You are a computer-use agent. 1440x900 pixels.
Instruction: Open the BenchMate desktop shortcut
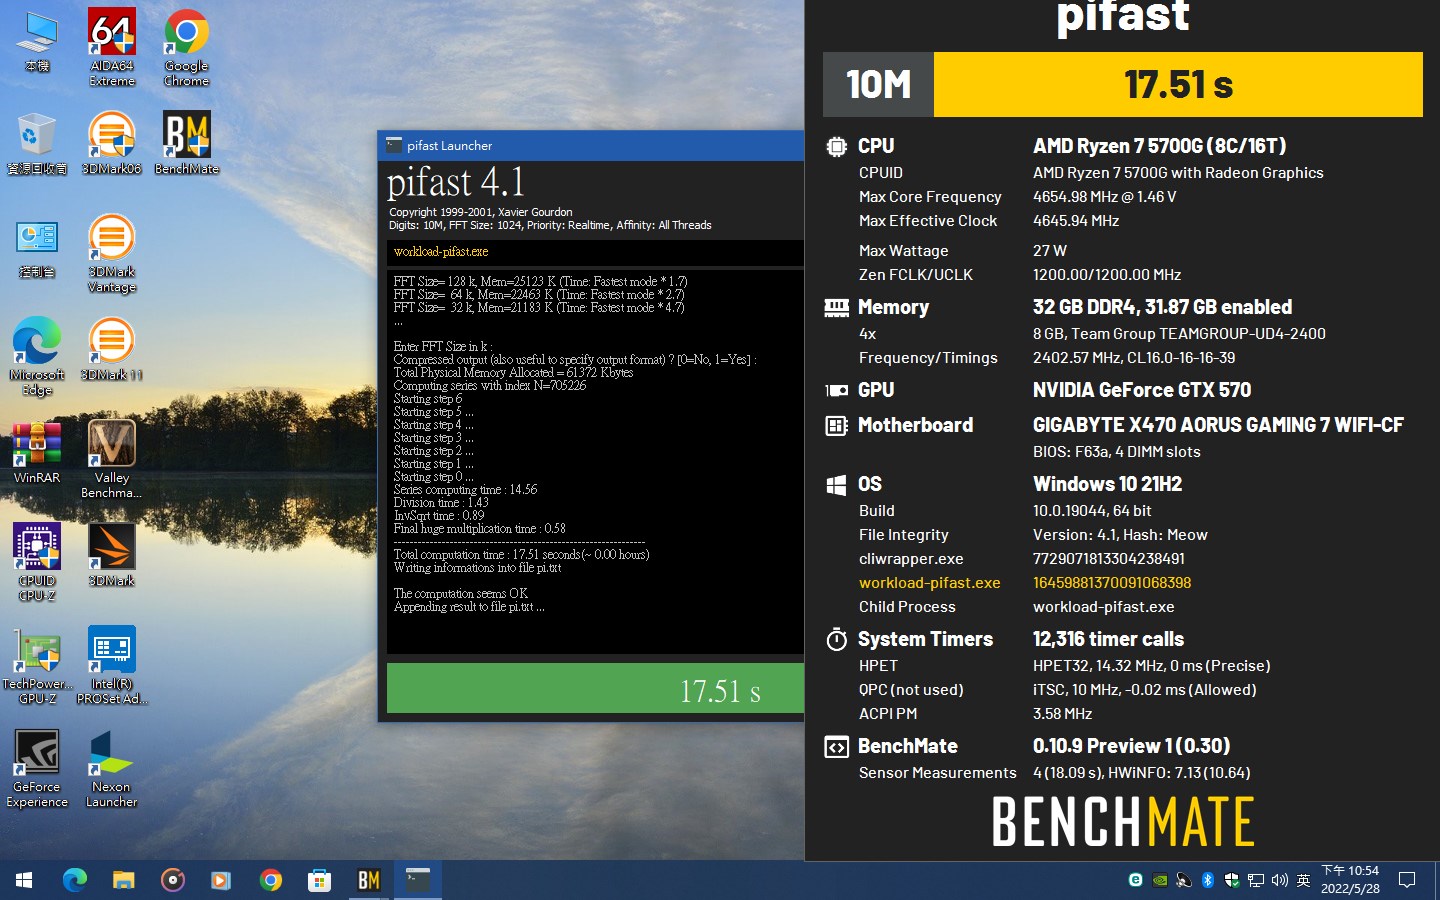pyautogui.click(x=187, y=143)
